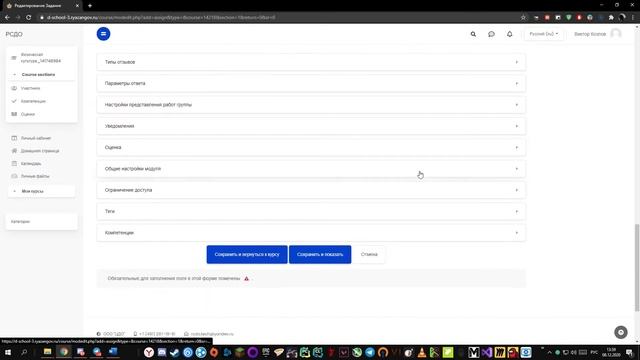
Task: Toggle the blue sidebar hamburger button
Action: pos(103,34)
